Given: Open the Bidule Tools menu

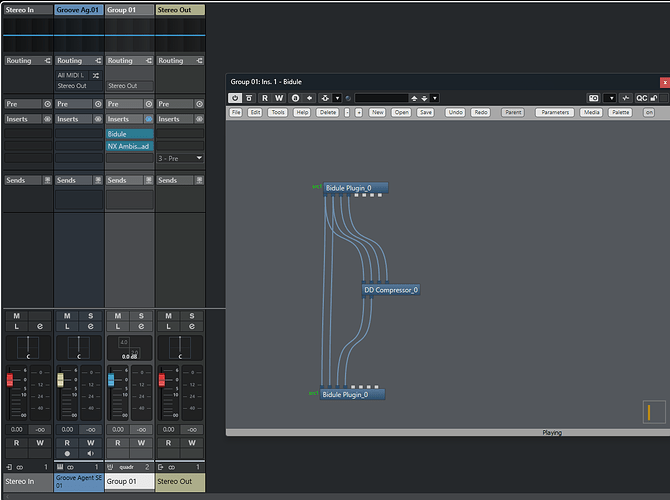Looking at the screenshot, I should [278, 112].
